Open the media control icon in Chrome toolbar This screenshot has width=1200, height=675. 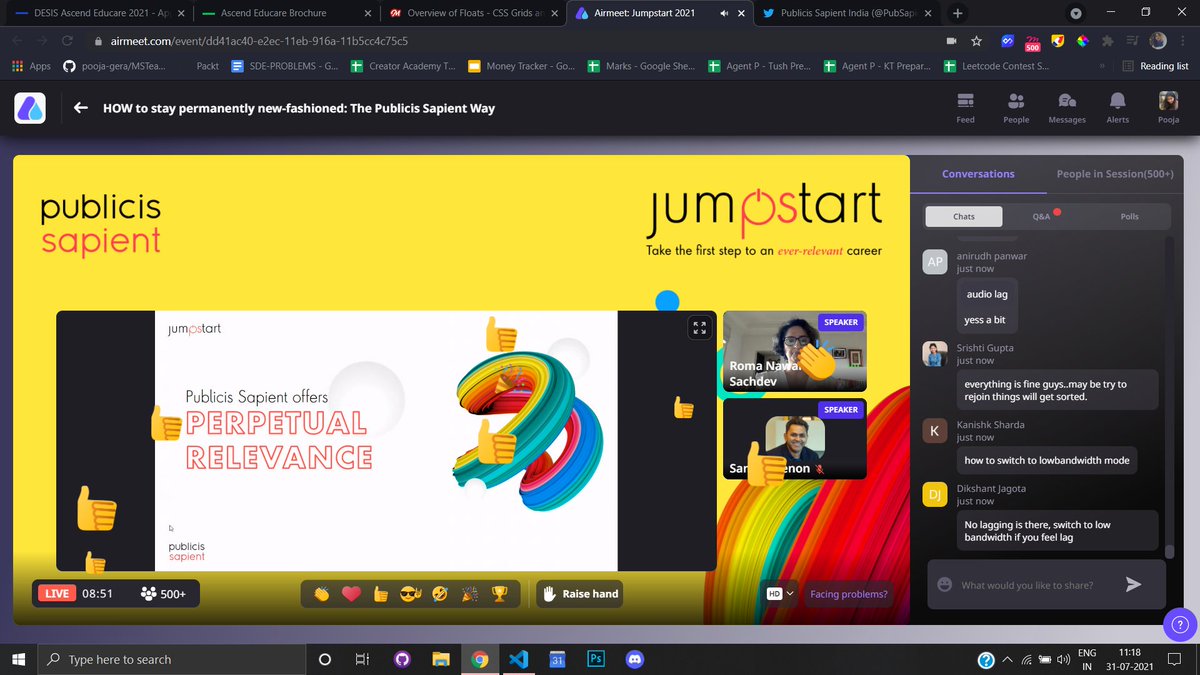click(x=1132, y=41)
